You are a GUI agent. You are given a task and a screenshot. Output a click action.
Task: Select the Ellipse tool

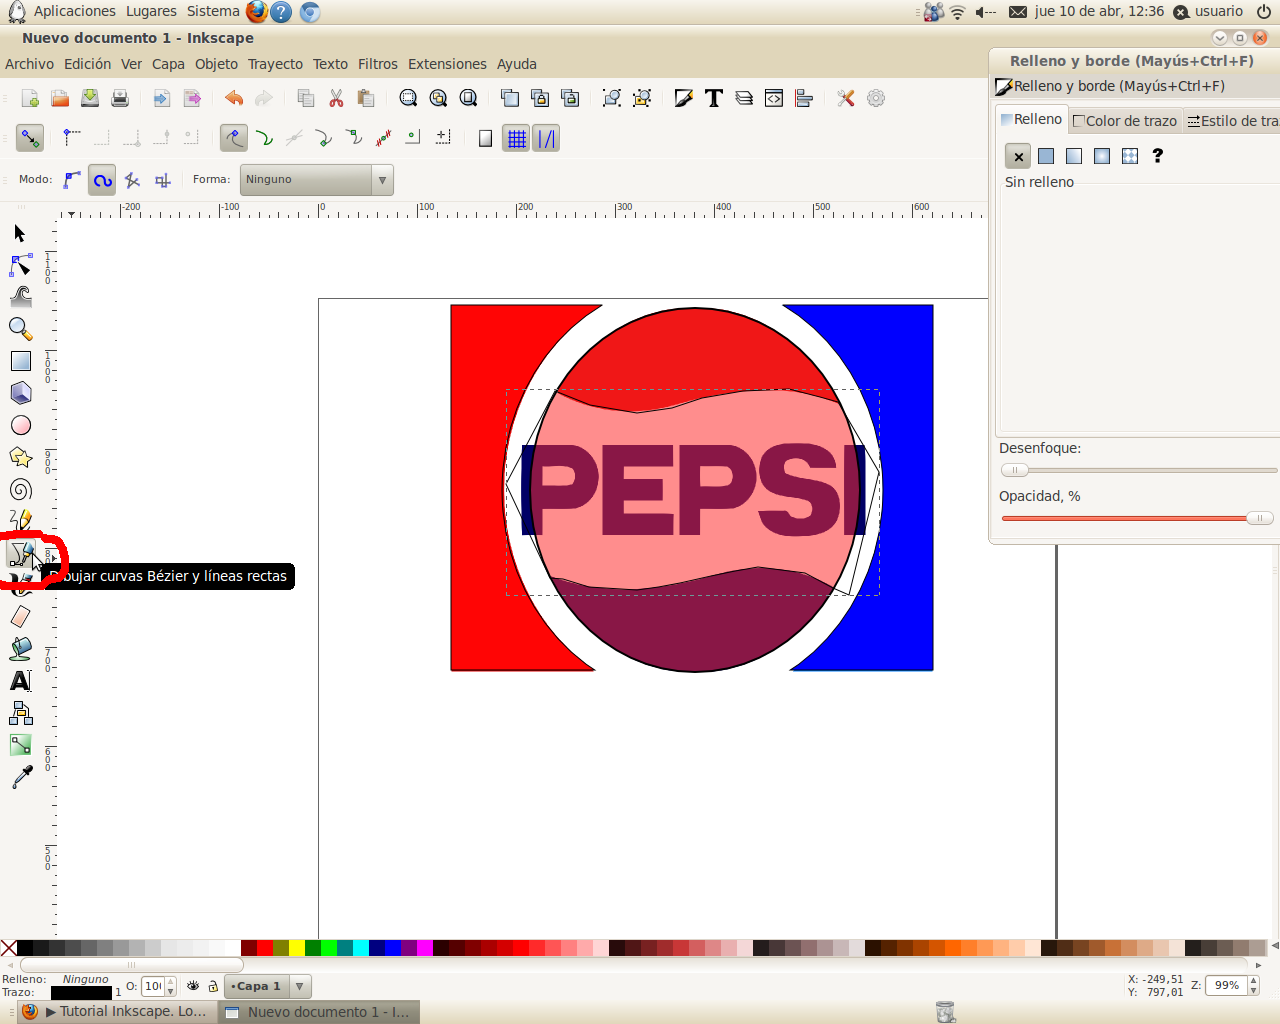pos(20,425)
